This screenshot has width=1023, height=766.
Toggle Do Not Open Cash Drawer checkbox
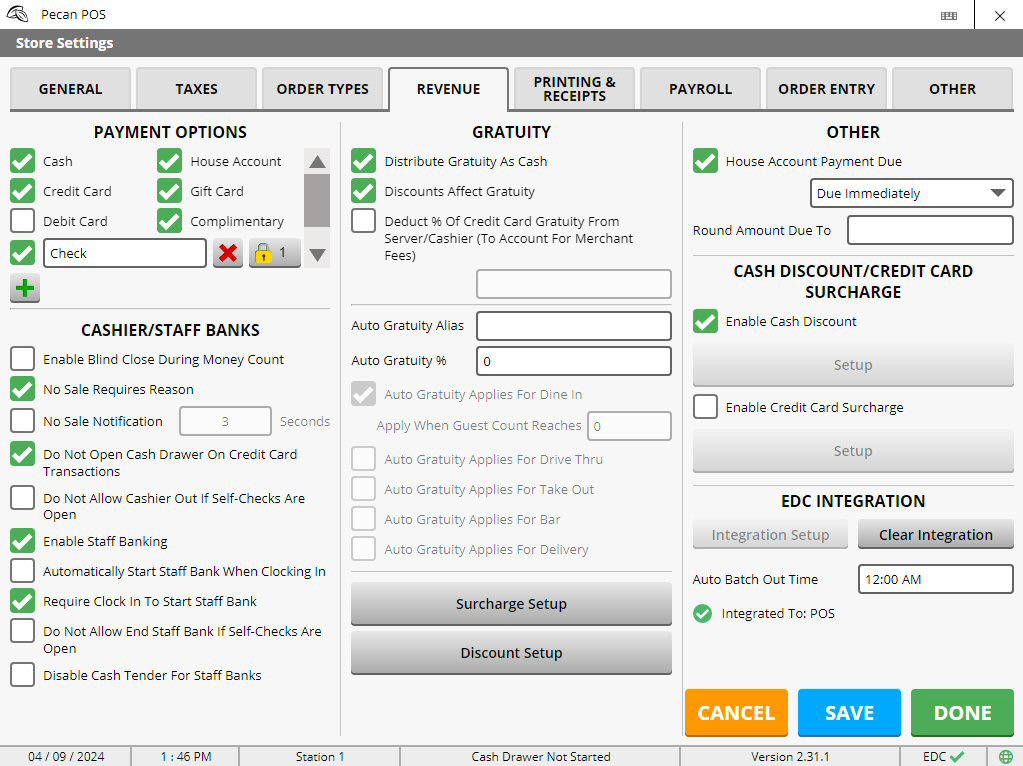click(x=23, y=454)
